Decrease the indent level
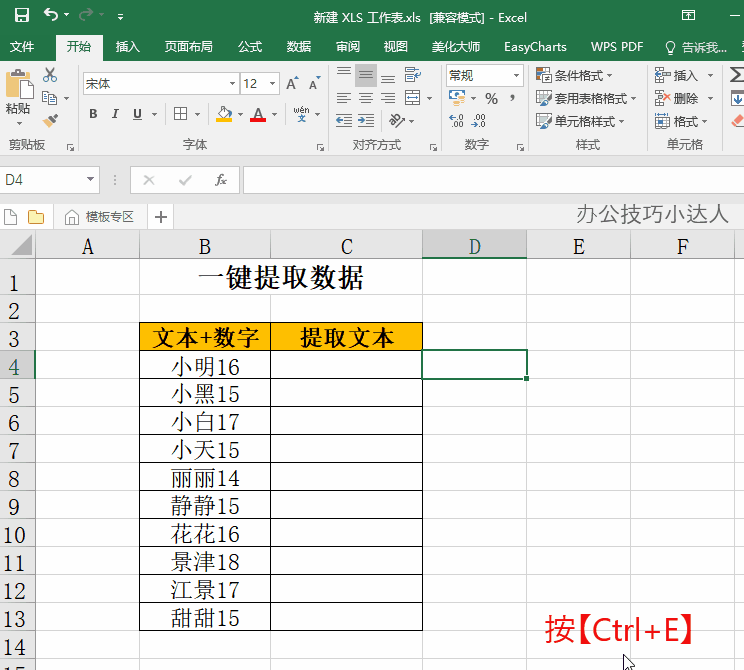The height and width of the screenshot is (670, 744). 344,121
